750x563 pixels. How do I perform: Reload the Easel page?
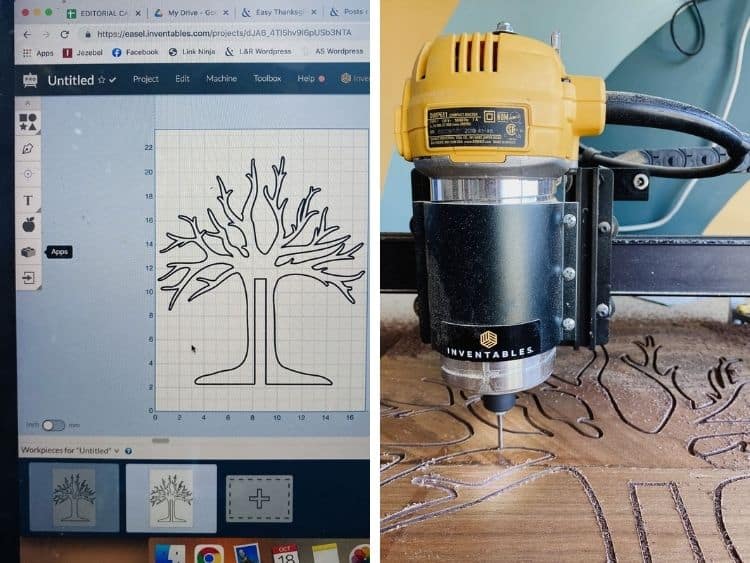pyautogui.click(x=65, y=34)
